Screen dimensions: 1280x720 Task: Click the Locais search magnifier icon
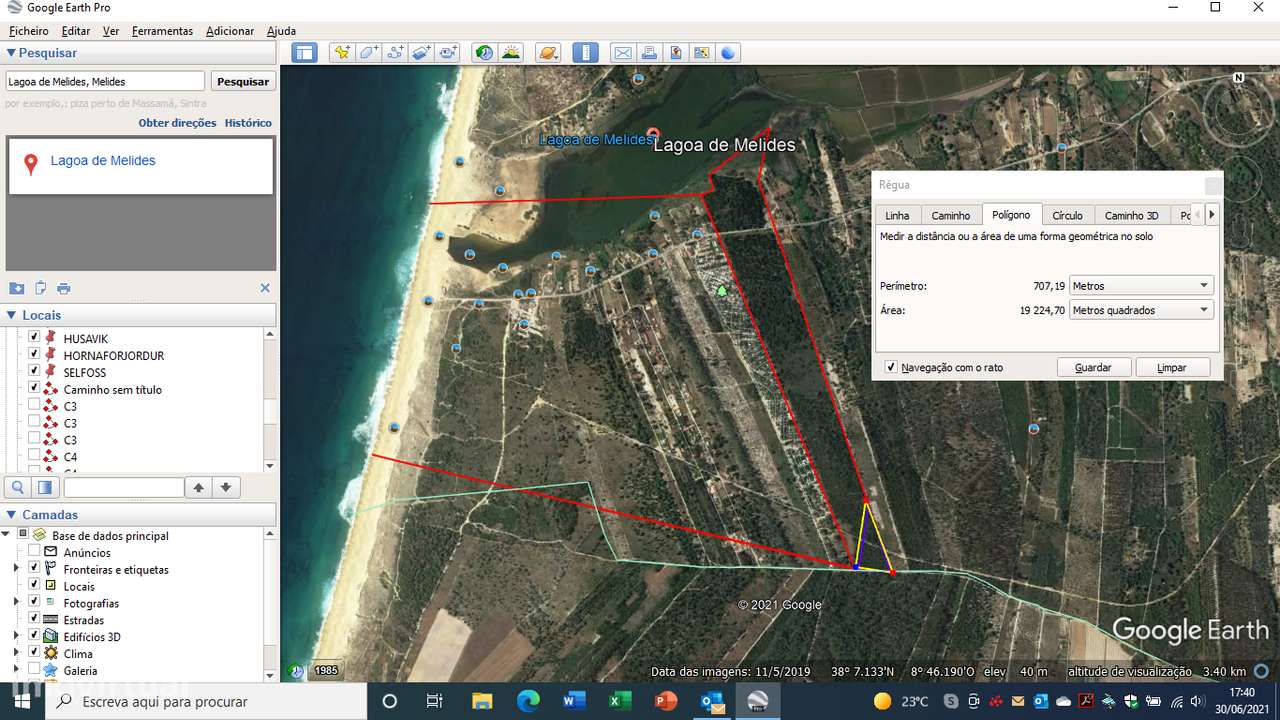click(18, 487)
